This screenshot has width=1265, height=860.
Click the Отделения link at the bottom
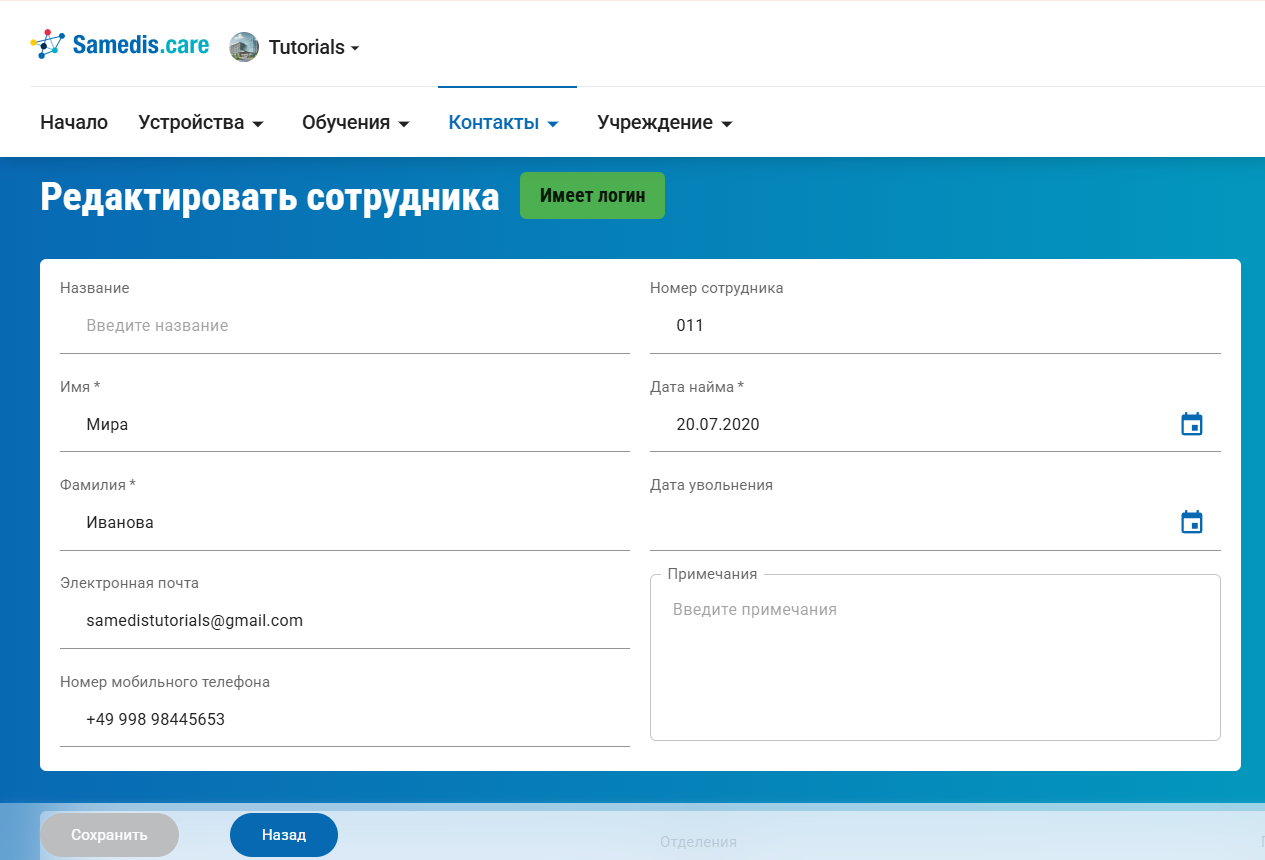tap(697, 842)
